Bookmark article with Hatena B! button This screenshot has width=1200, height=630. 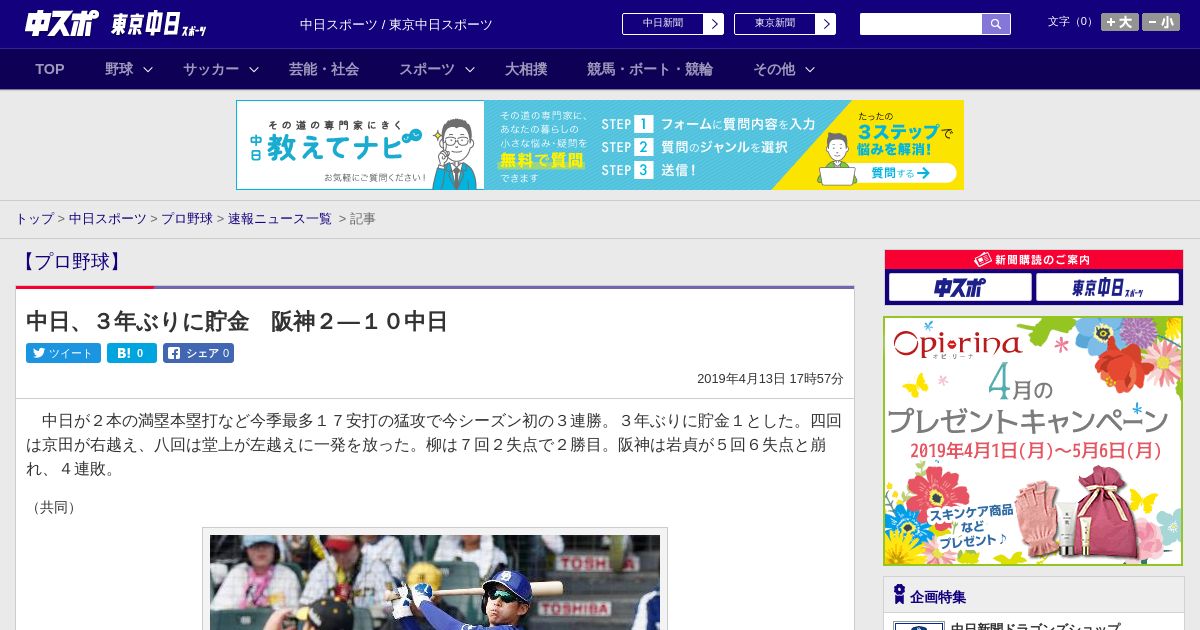[x=132, y=353]
